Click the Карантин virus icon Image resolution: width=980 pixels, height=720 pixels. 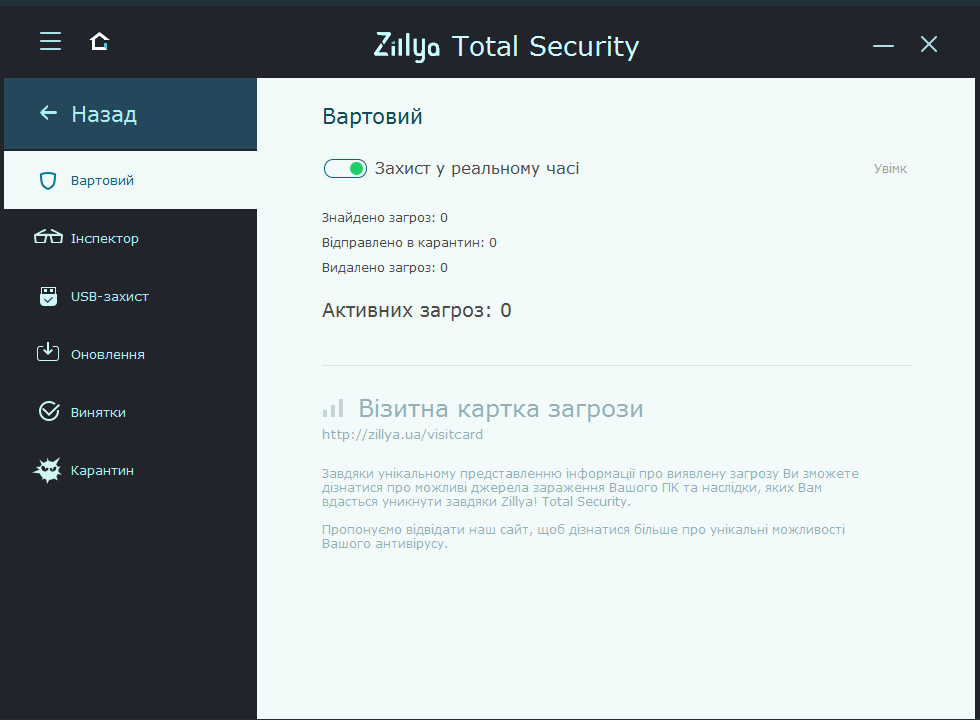click(x=48, y=470)
